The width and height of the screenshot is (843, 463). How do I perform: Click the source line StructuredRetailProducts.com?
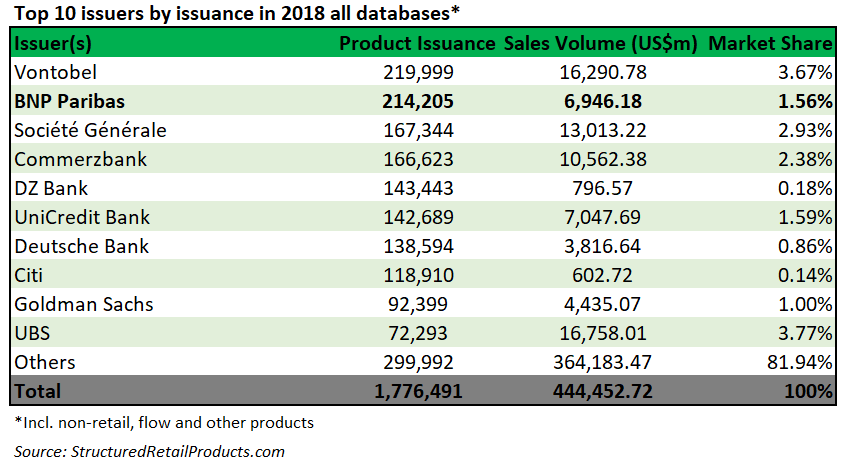(x=149, y=452)
